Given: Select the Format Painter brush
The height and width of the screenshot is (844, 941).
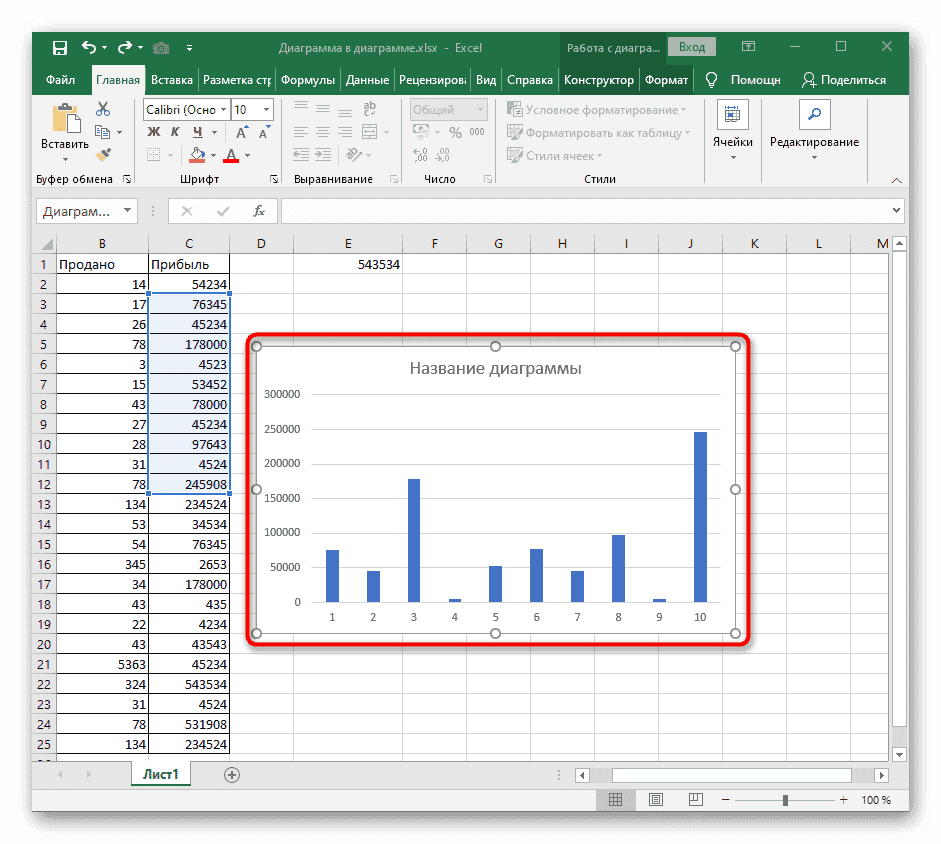Looking at the screenshot, I should [102, 153].
